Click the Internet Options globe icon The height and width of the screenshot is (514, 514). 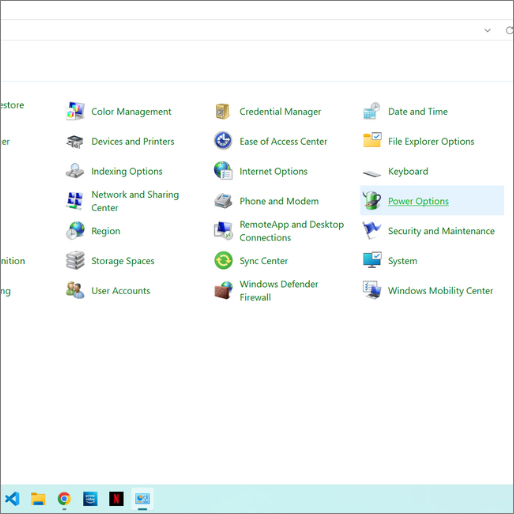point(223,171)
